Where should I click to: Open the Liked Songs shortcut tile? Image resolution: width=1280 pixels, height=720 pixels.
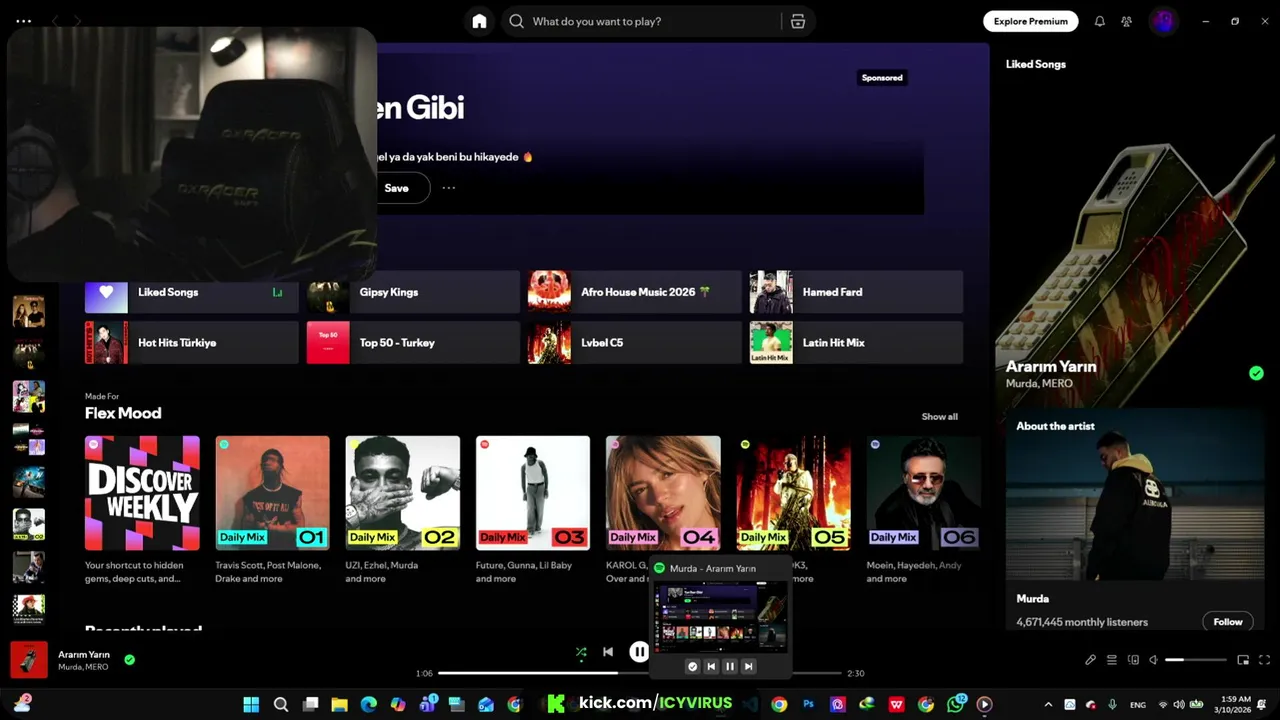click(x=191, y=292)
